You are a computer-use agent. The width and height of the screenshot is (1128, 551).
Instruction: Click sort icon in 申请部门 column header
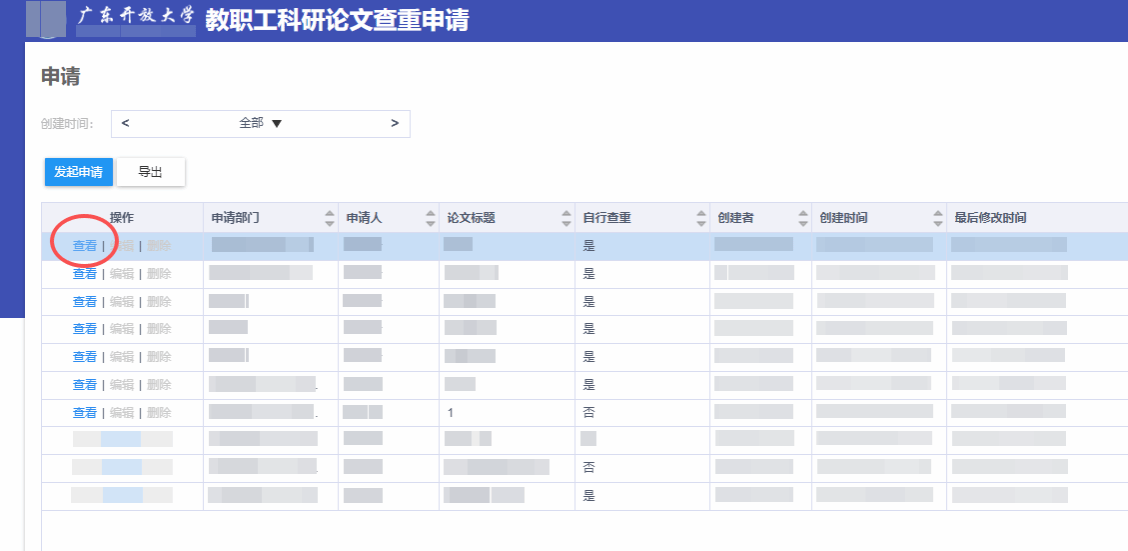[330, 218]
